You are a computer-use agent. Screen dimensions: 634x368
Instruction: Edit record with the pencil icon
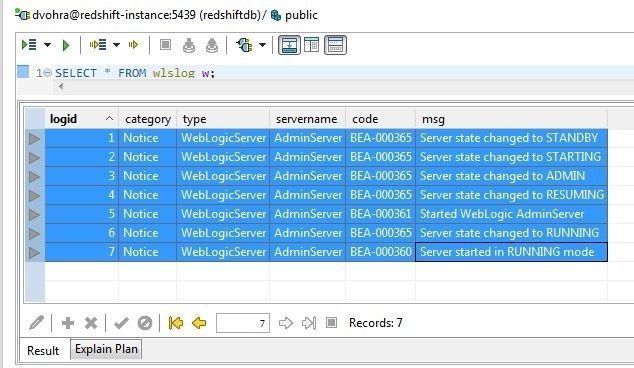tap(36, 323)
